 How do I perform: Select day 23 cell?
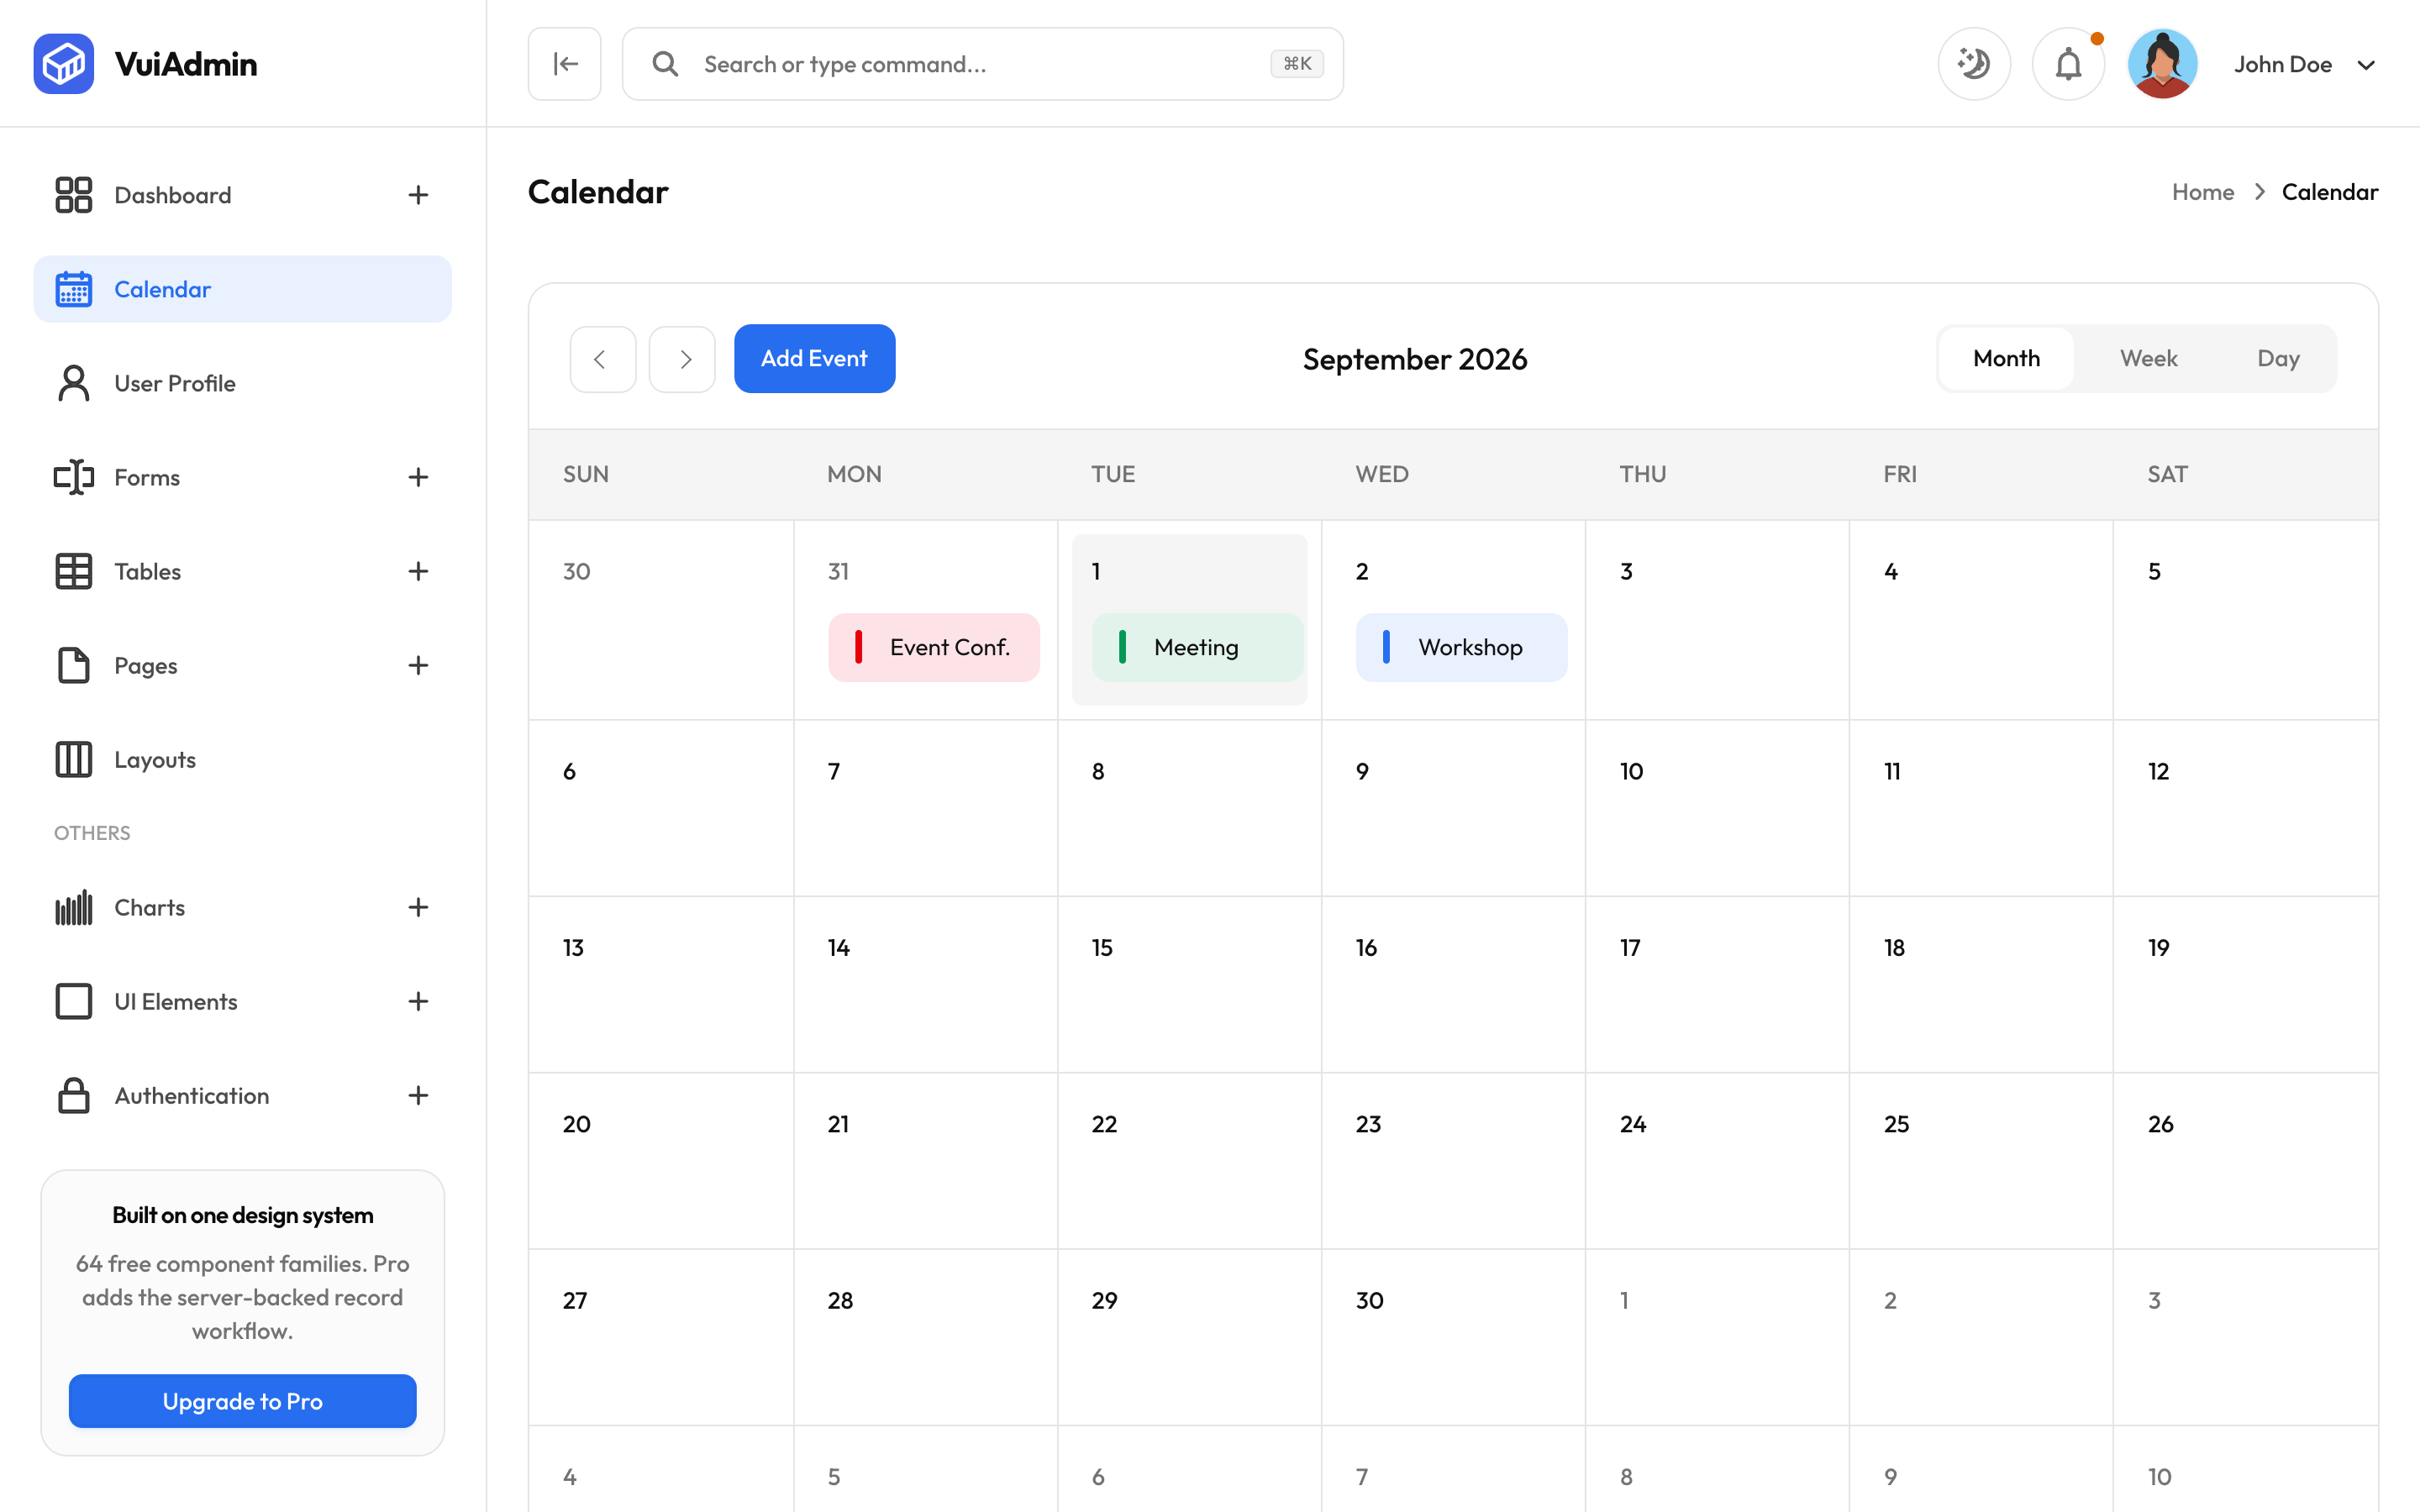[x=1453, y=1160]
